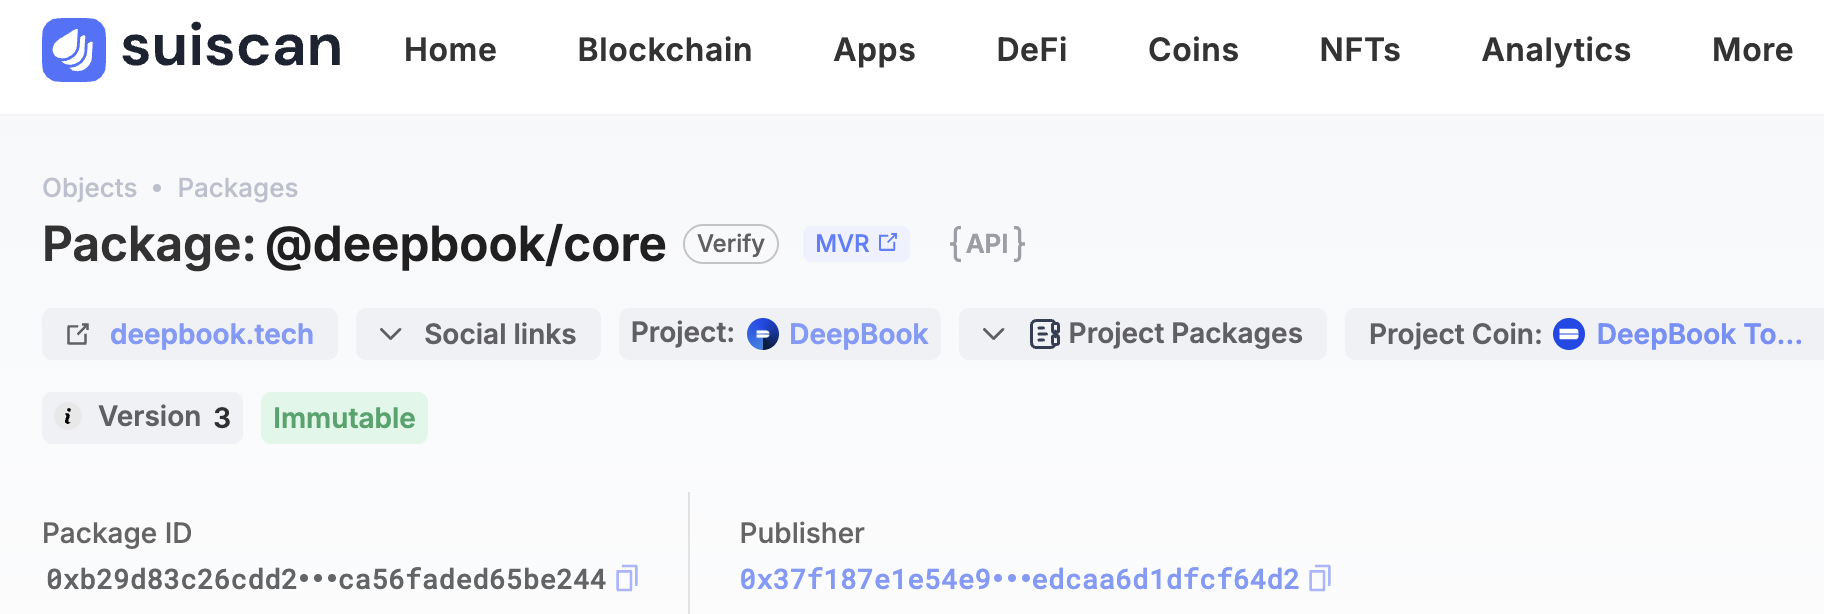Click the Version info icon

coord(68,417)
